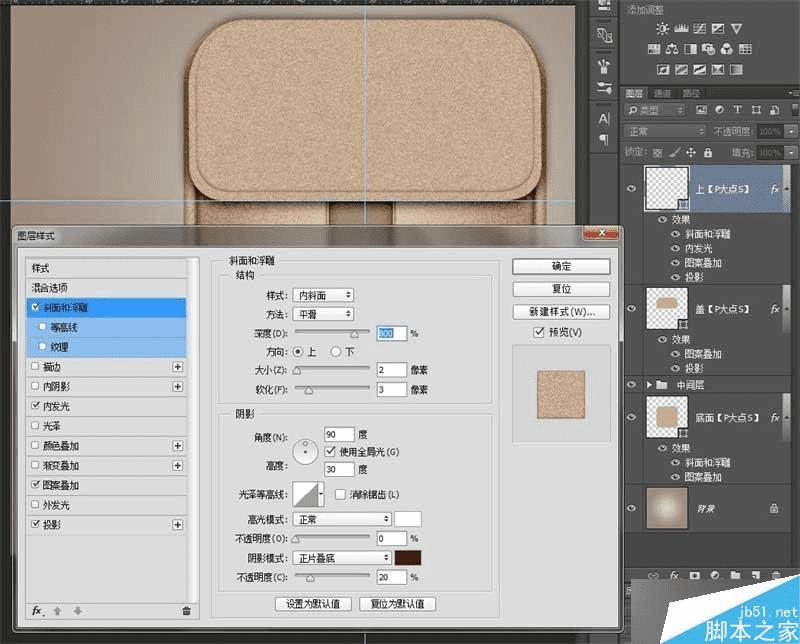Open the 样式 style dropdown (内斜面)

point(323,295)
